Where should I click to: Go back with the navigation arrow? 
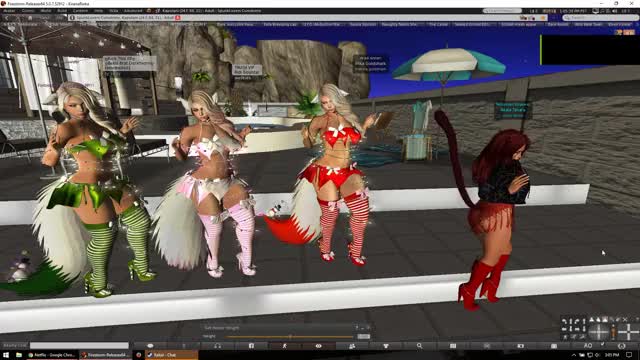pos(7,18)
